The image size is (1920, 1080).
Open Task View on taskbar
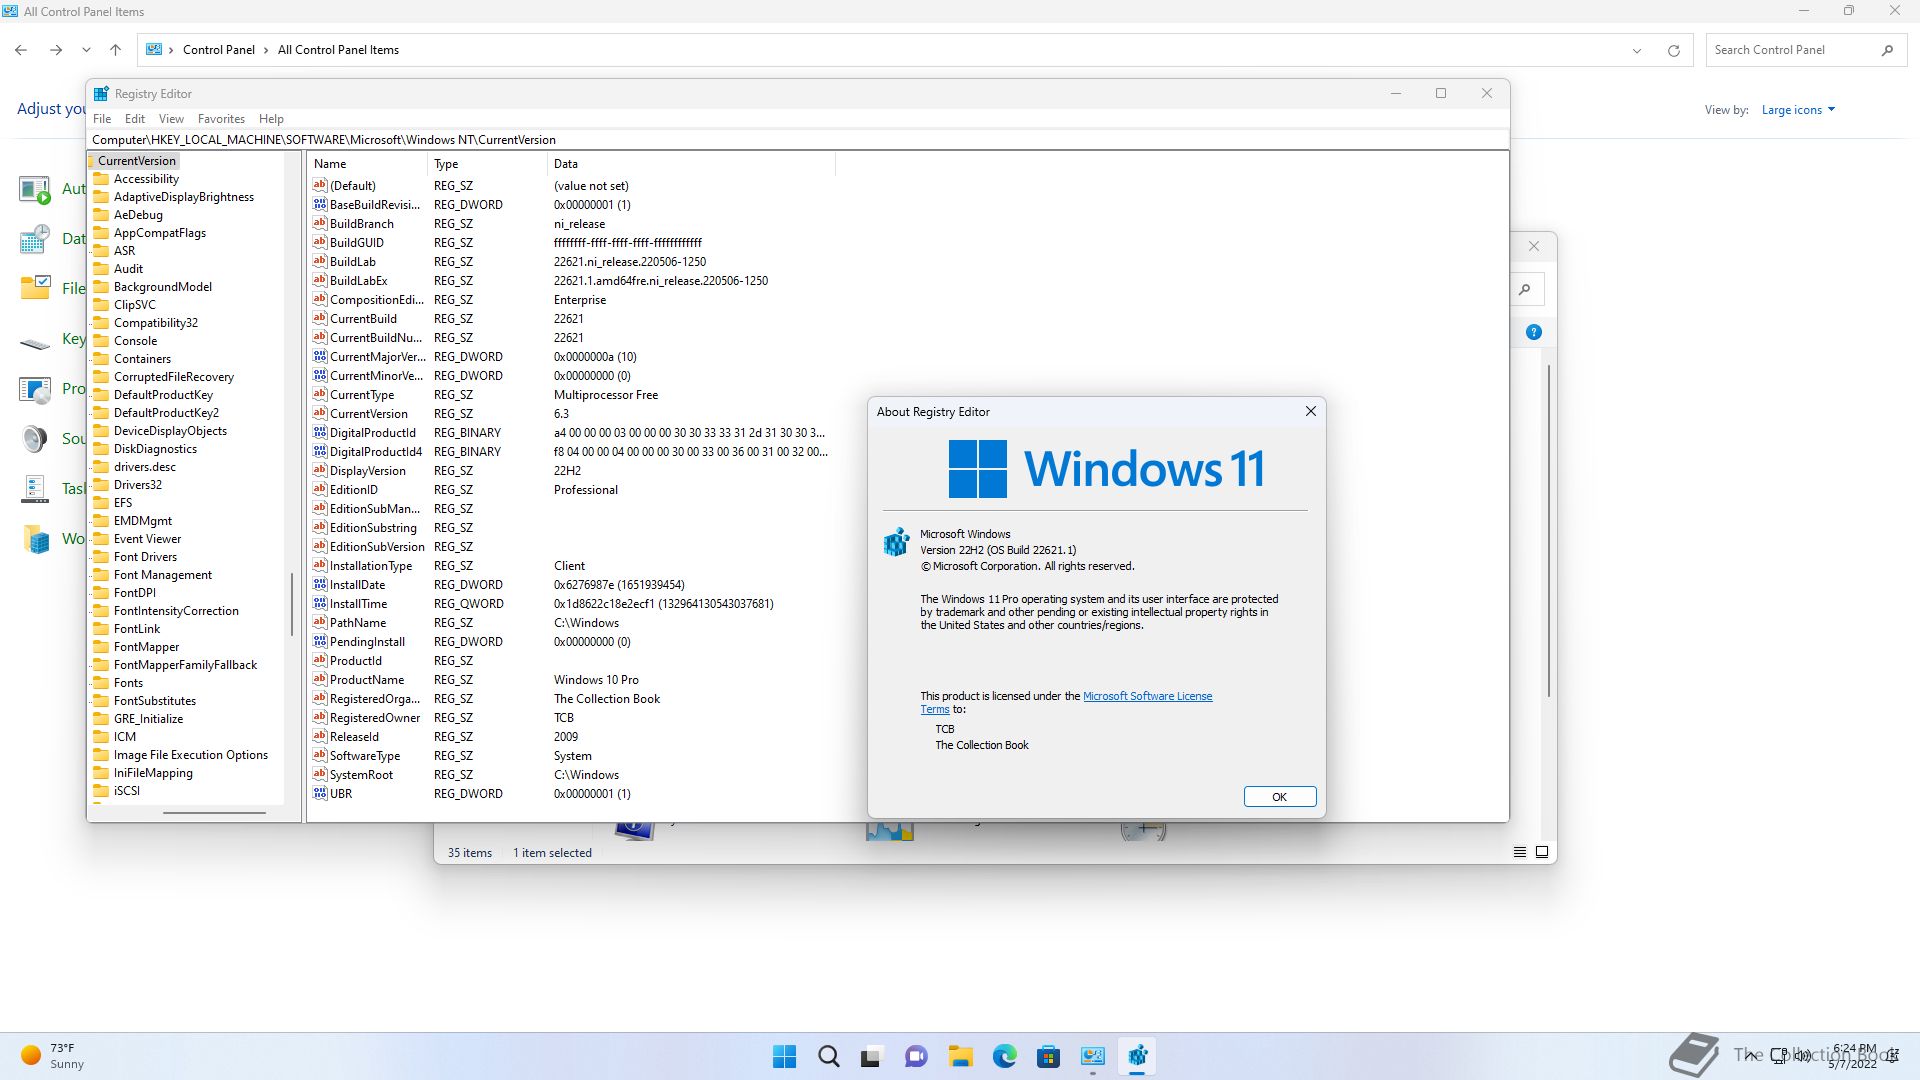872,1056
